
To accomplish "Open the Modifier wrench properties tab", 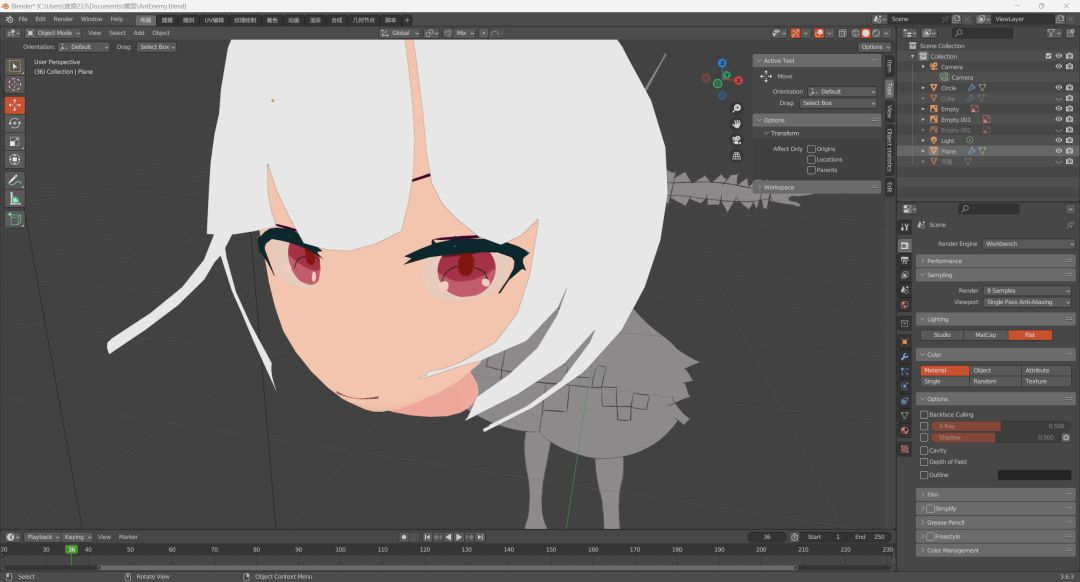I will point(905,356).
